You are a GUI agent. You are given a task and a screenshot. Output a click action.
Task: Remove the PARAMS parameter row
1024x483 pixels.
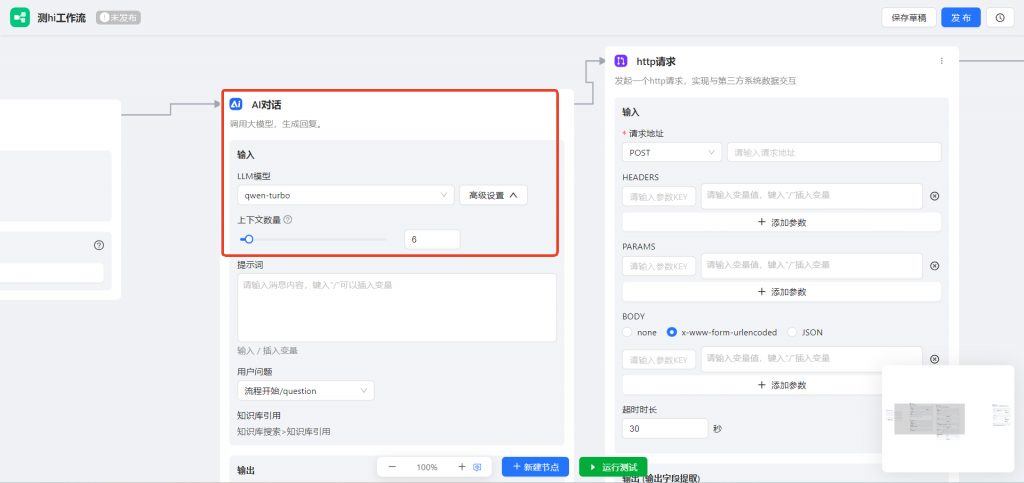(934, 266)
